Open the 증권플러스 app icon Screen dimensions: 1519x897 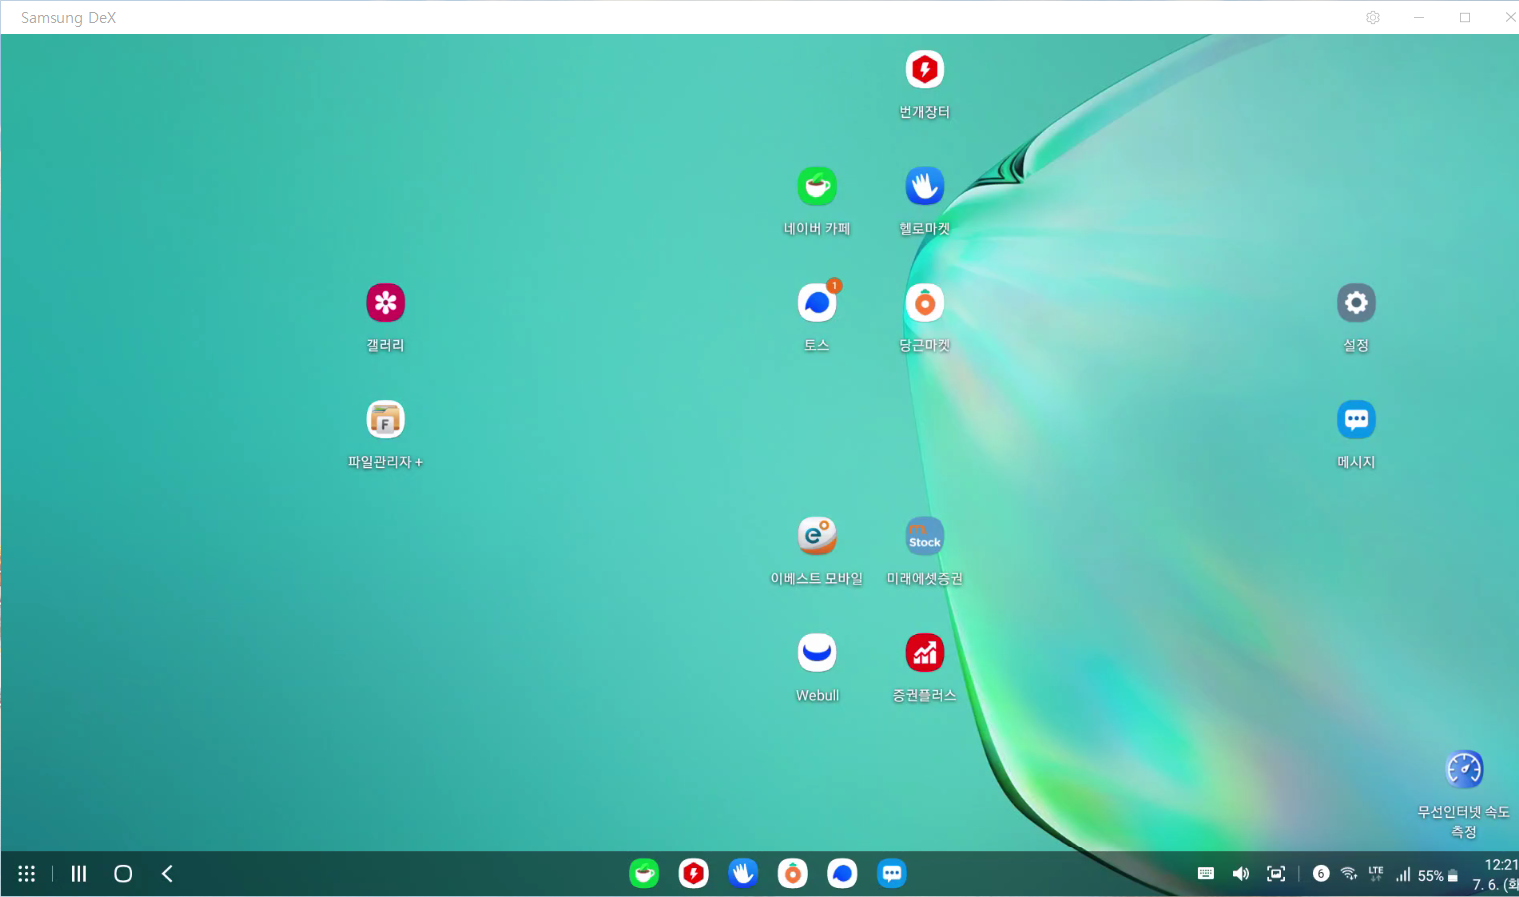[925, 653]
